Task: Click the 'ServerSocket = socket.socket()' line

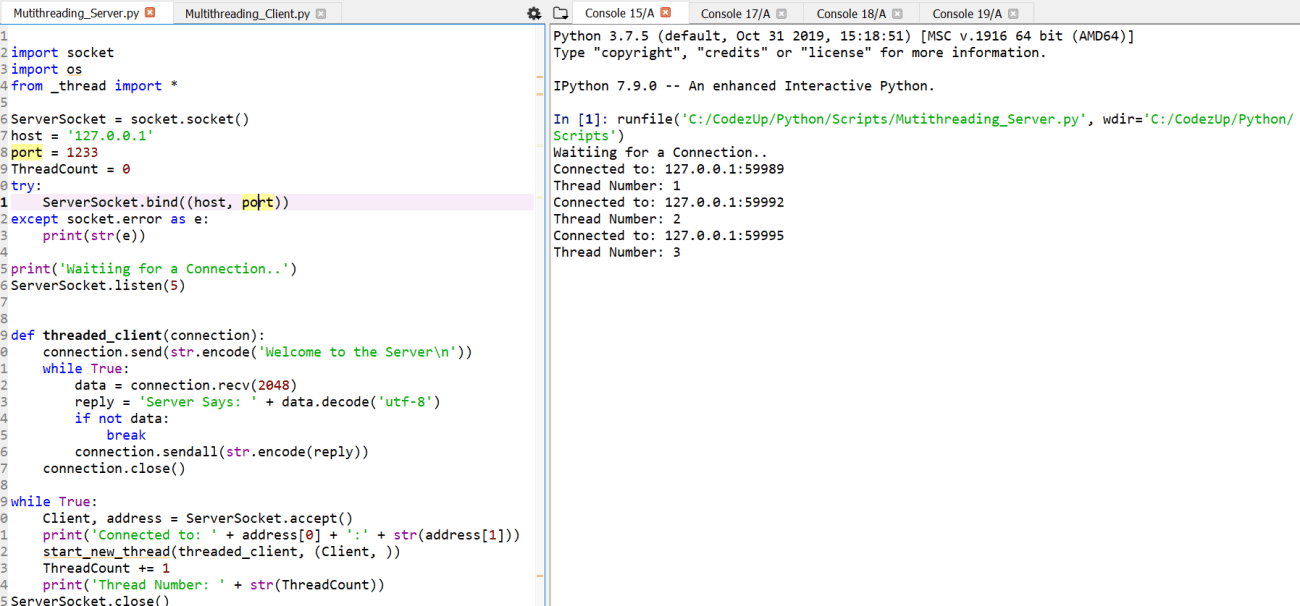Action: (130, 119)
